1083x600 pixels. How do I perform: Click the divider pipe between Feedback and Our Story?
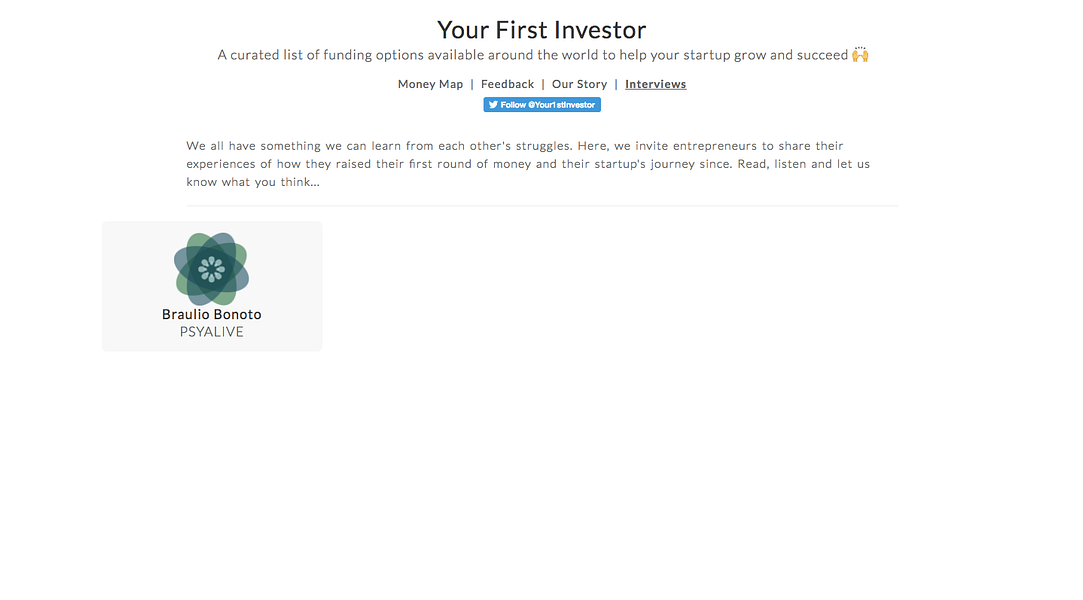[542, 84]
